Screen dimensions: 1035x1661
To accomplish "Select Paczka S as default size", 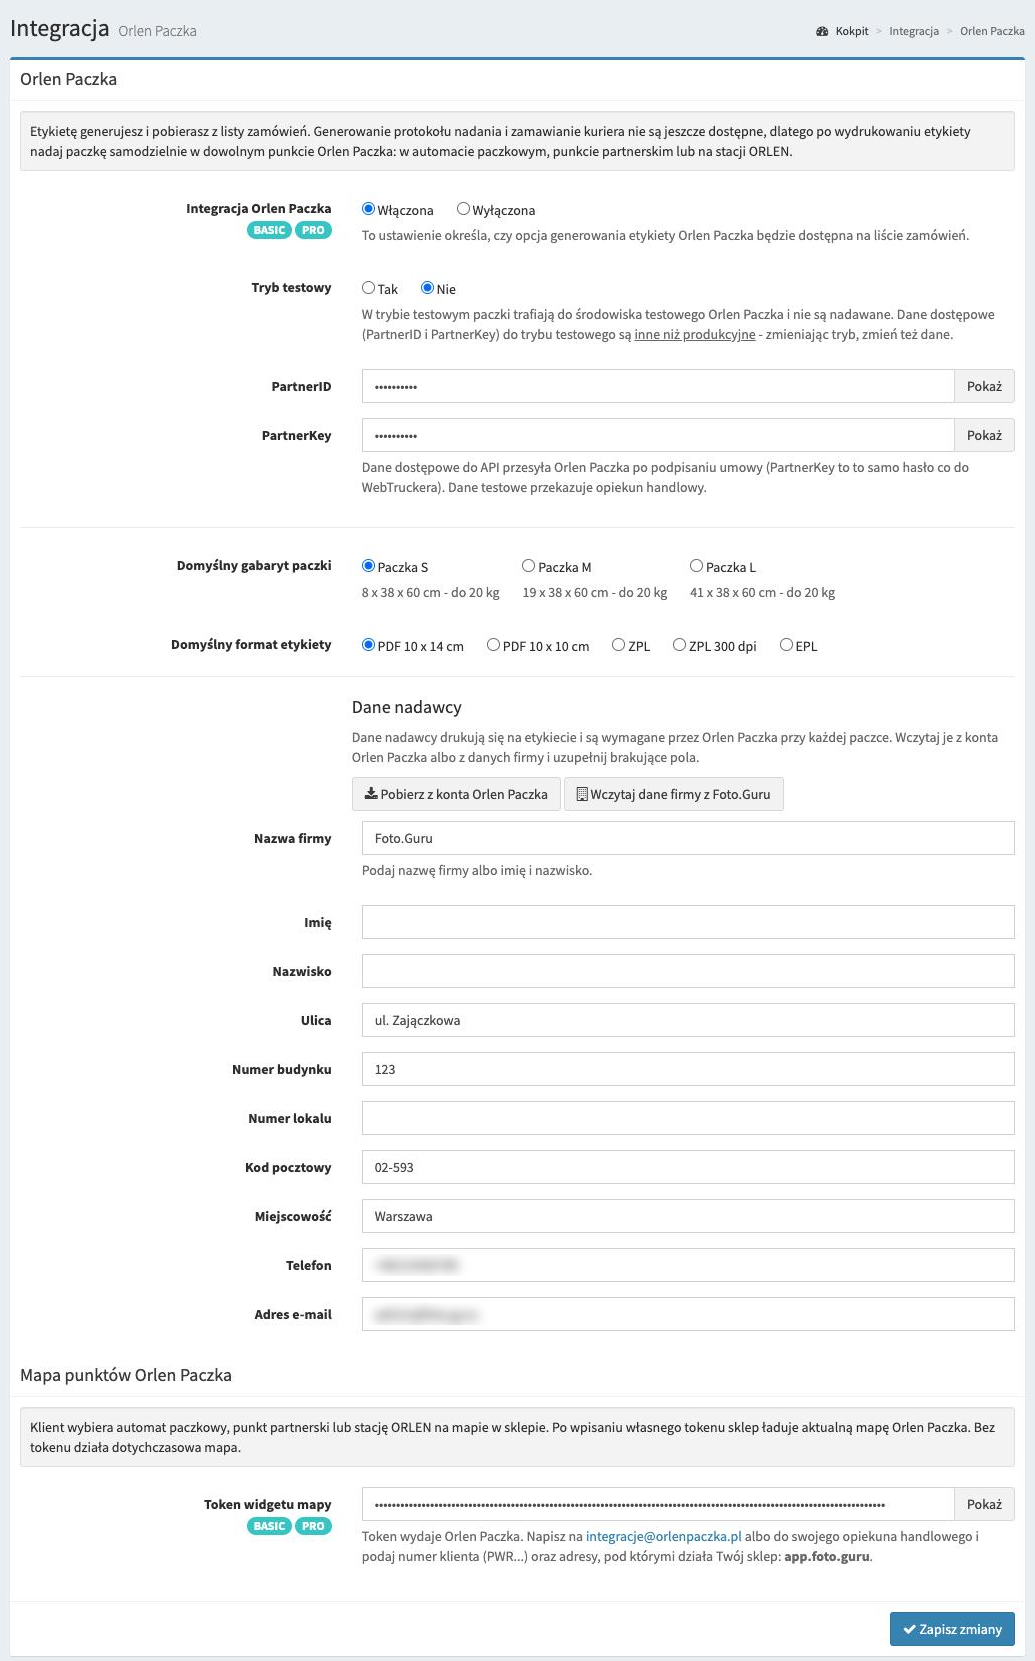I will pos(368,566).
